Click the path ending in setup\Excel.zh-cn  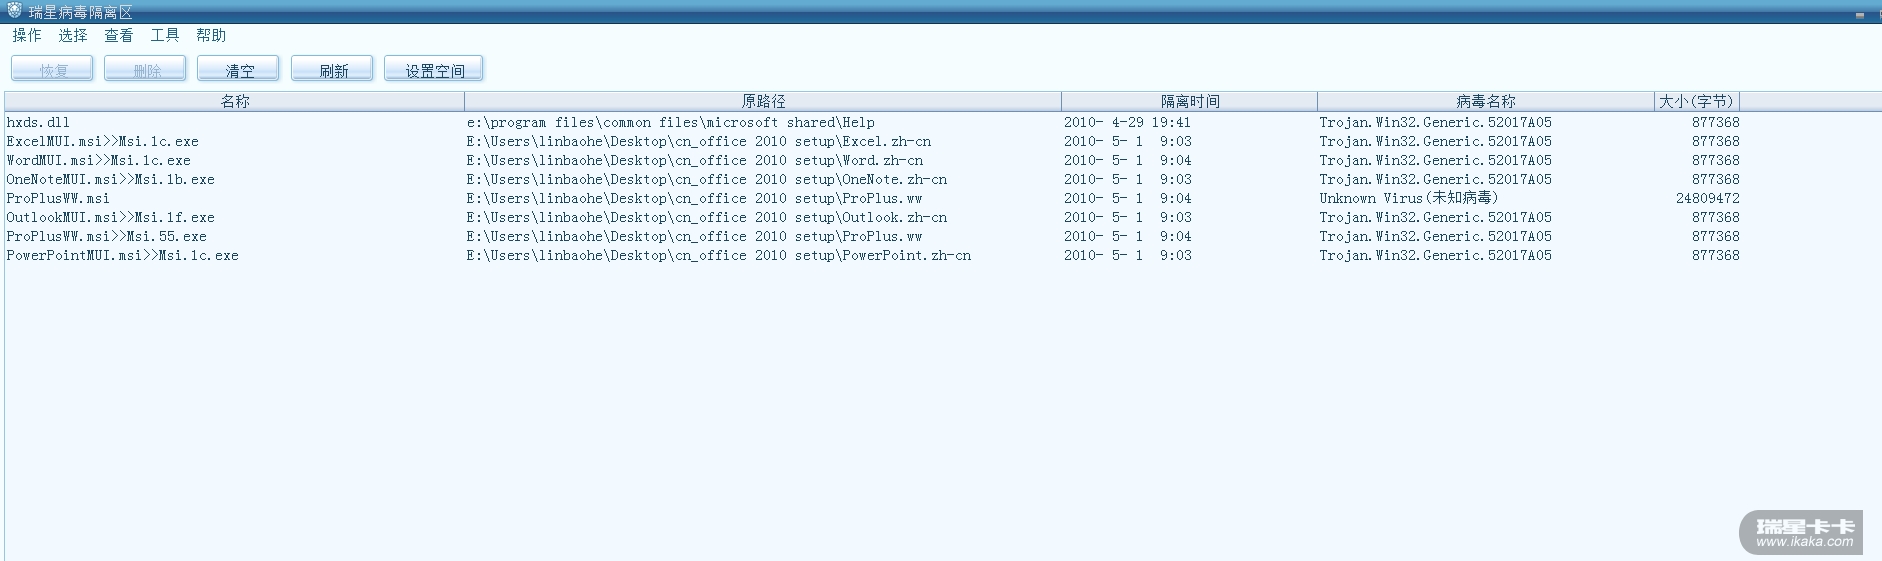tap(699, 141)
